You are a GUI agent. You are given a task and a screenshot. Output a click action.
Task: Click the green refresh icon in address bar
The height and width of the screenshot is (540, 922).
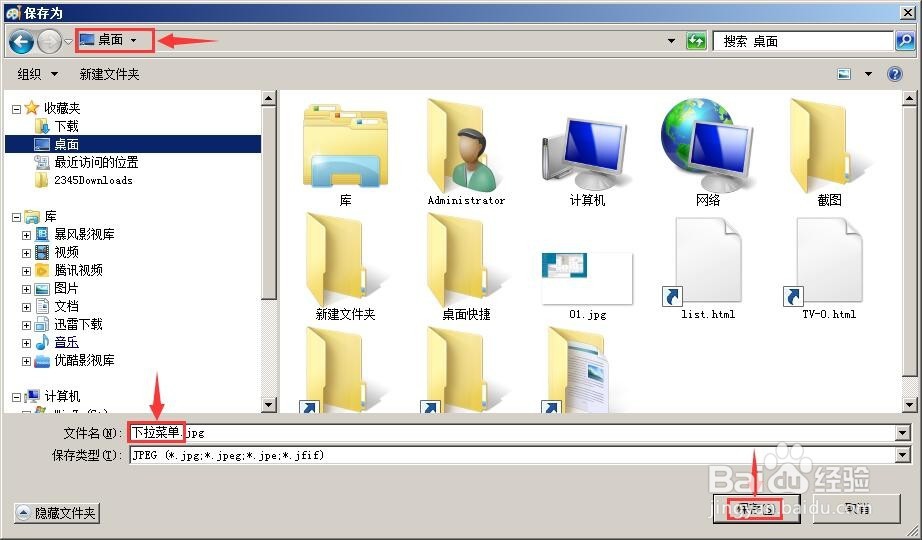tap(696, 41)
